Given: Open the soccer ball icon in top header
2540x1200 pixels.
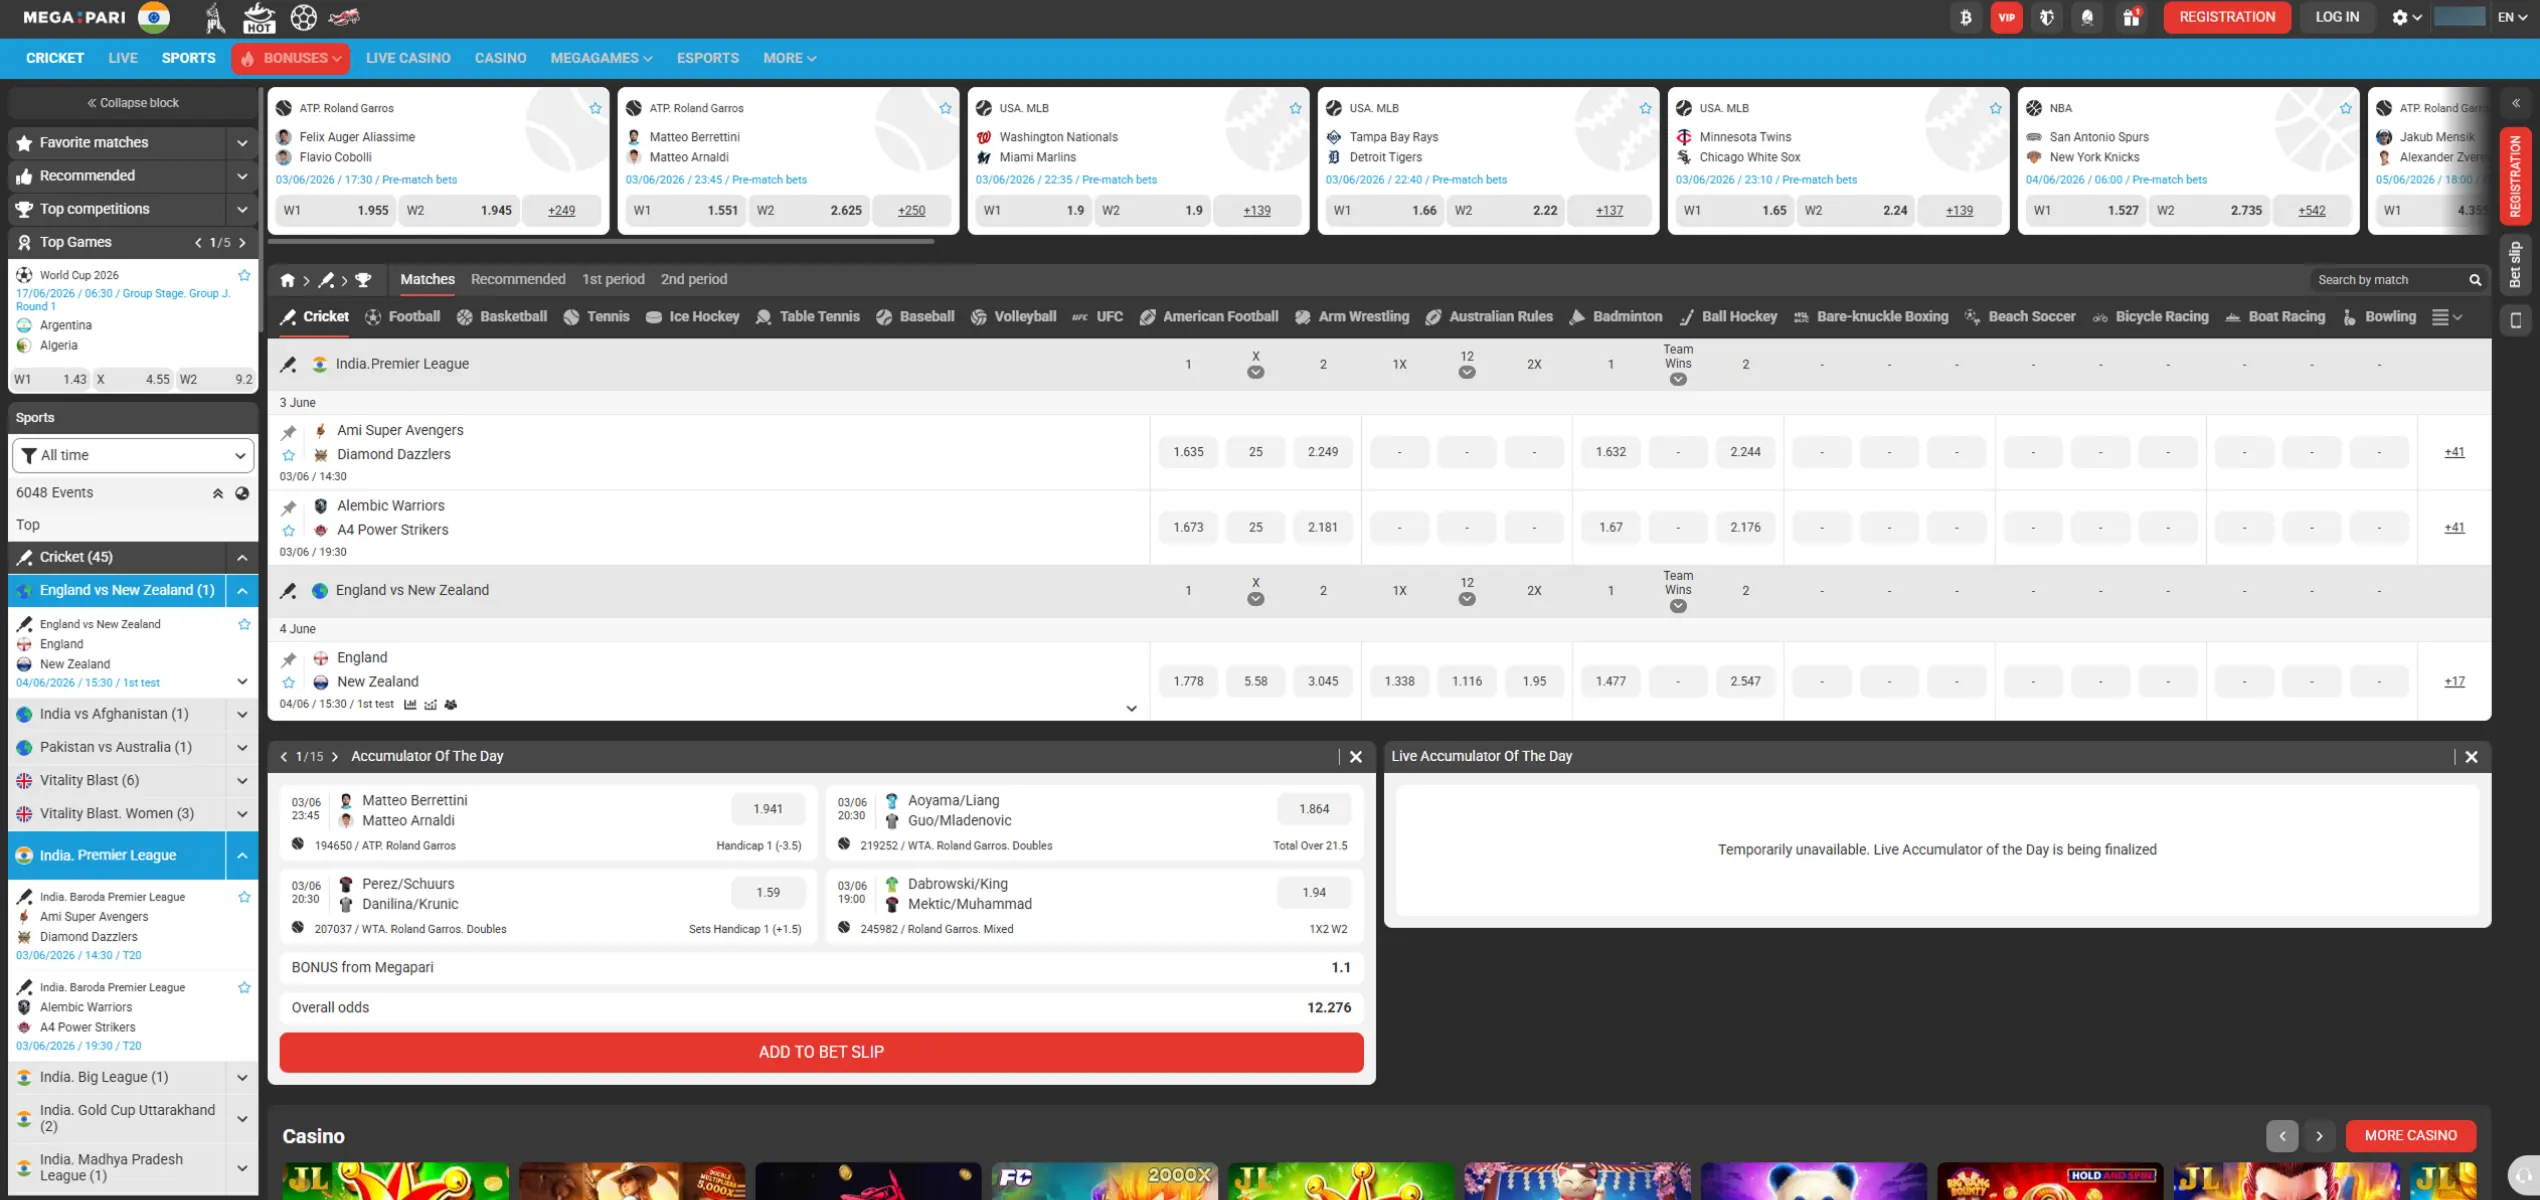Looking at the screenshot, I should (304, 17).
